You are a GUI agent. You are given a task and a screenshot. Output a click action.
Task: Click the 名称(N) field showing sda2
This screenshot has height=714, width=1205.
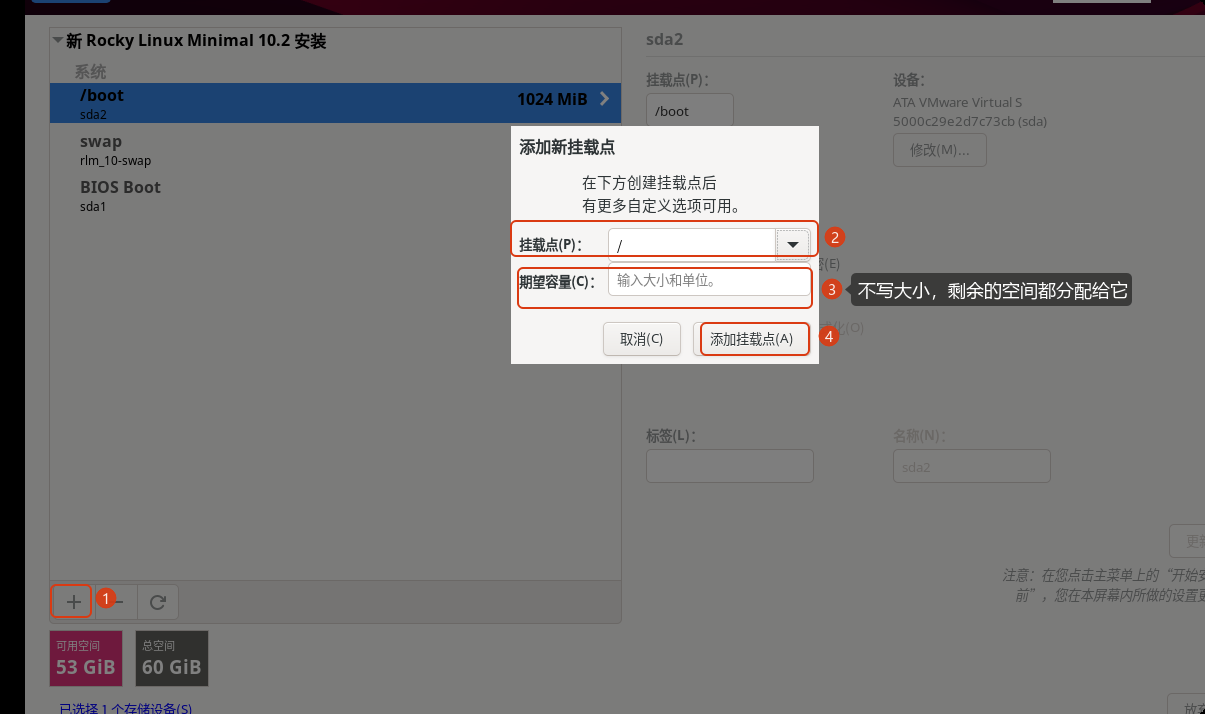(972, 466)
